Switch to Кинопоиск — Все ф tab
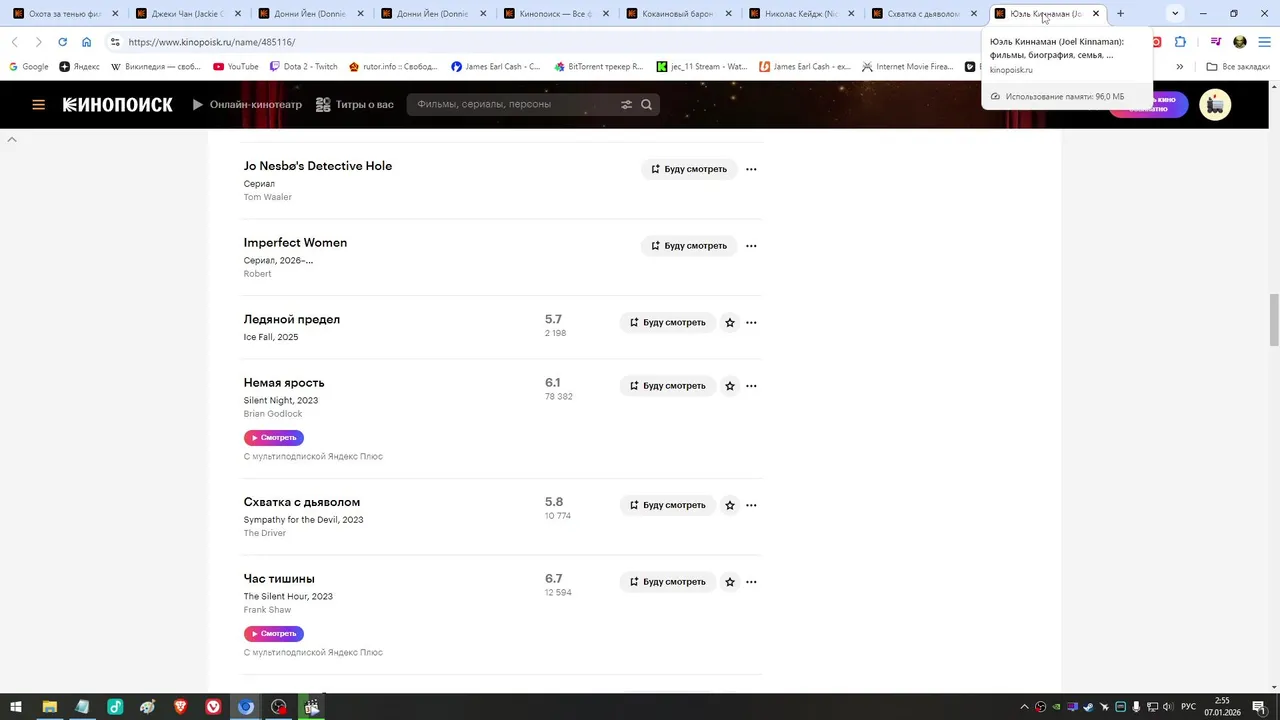 tap(555, 14)
